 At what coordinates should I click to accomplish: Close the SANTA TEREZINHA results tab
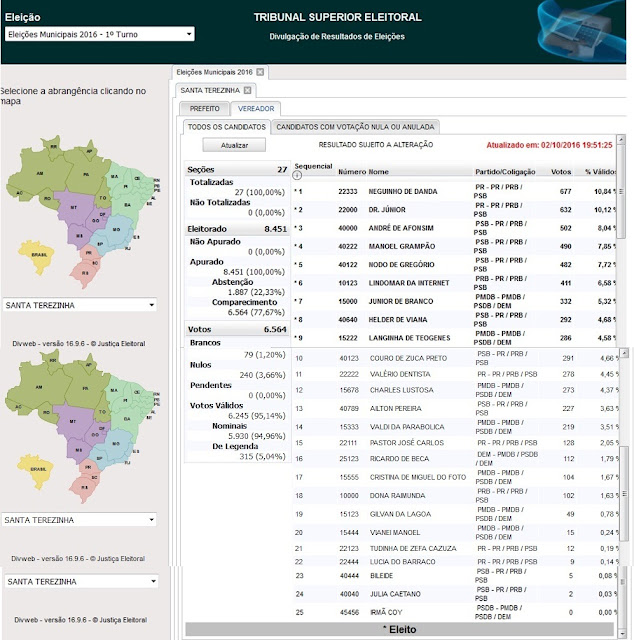(246, 91)
